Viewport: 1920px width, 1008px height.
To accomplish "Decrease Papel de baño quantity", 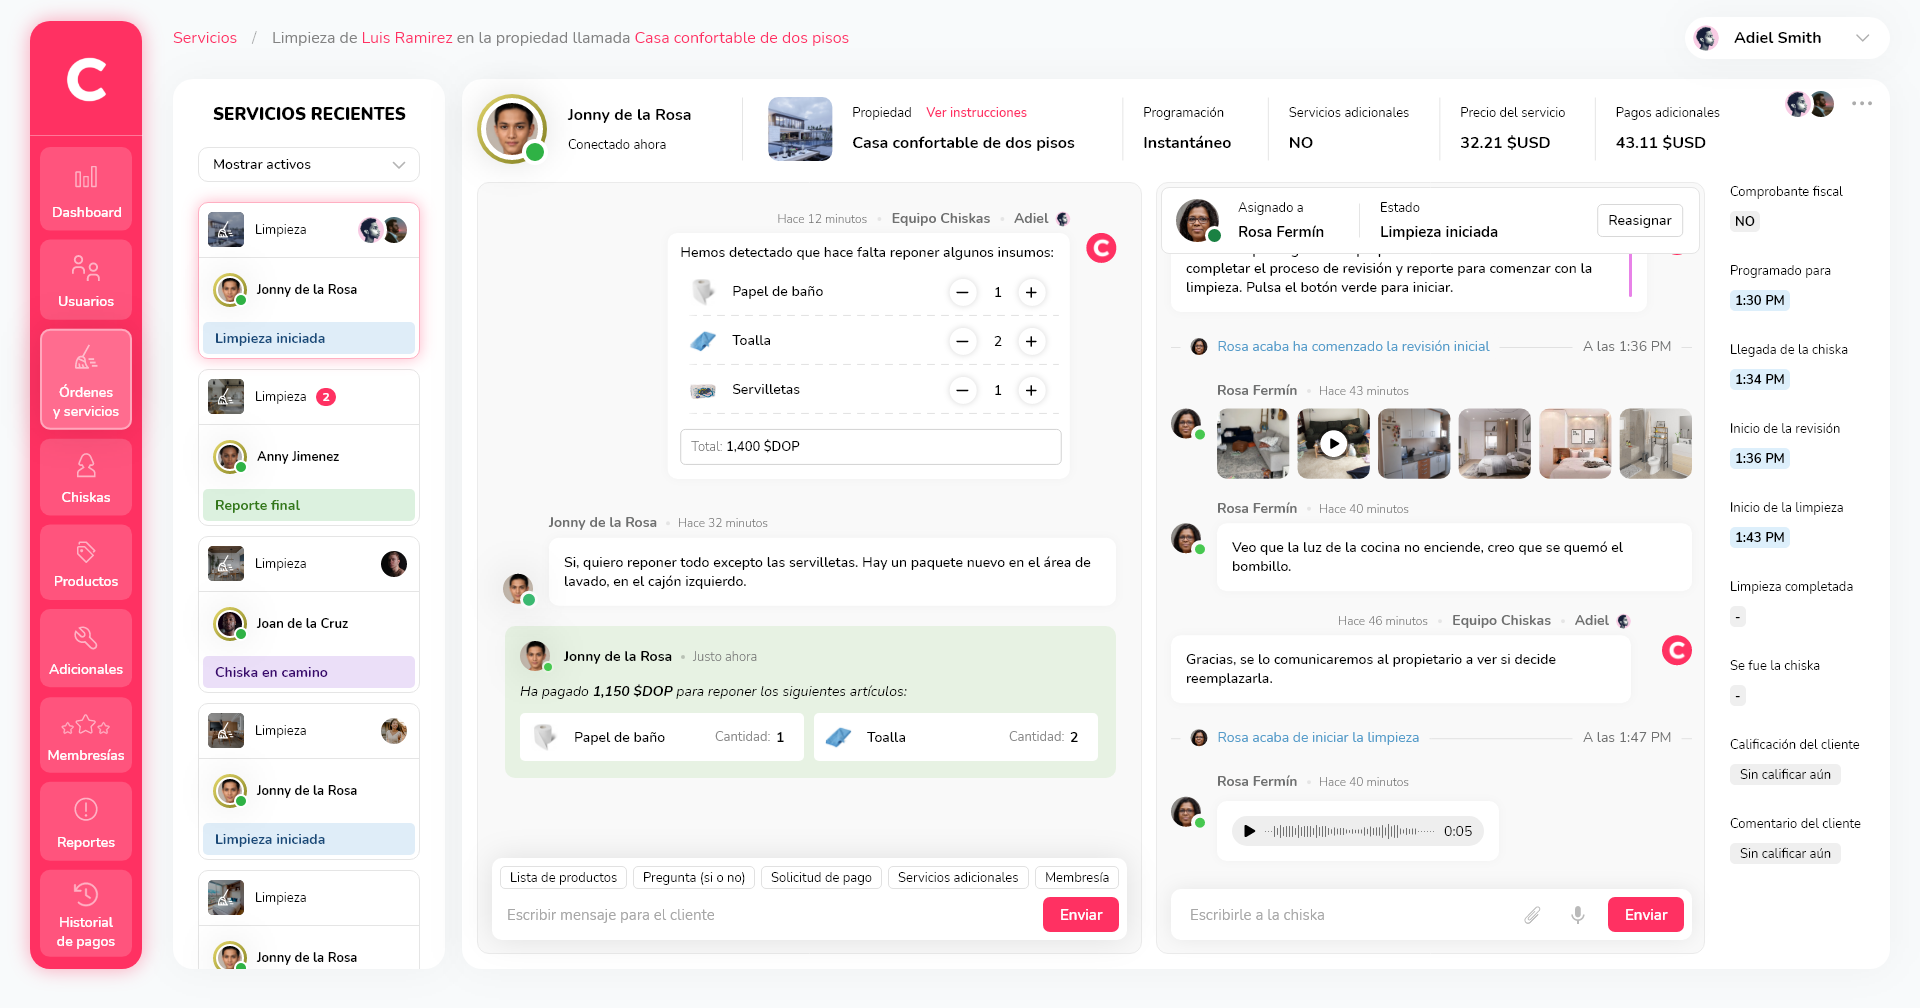I will point(962,292).
